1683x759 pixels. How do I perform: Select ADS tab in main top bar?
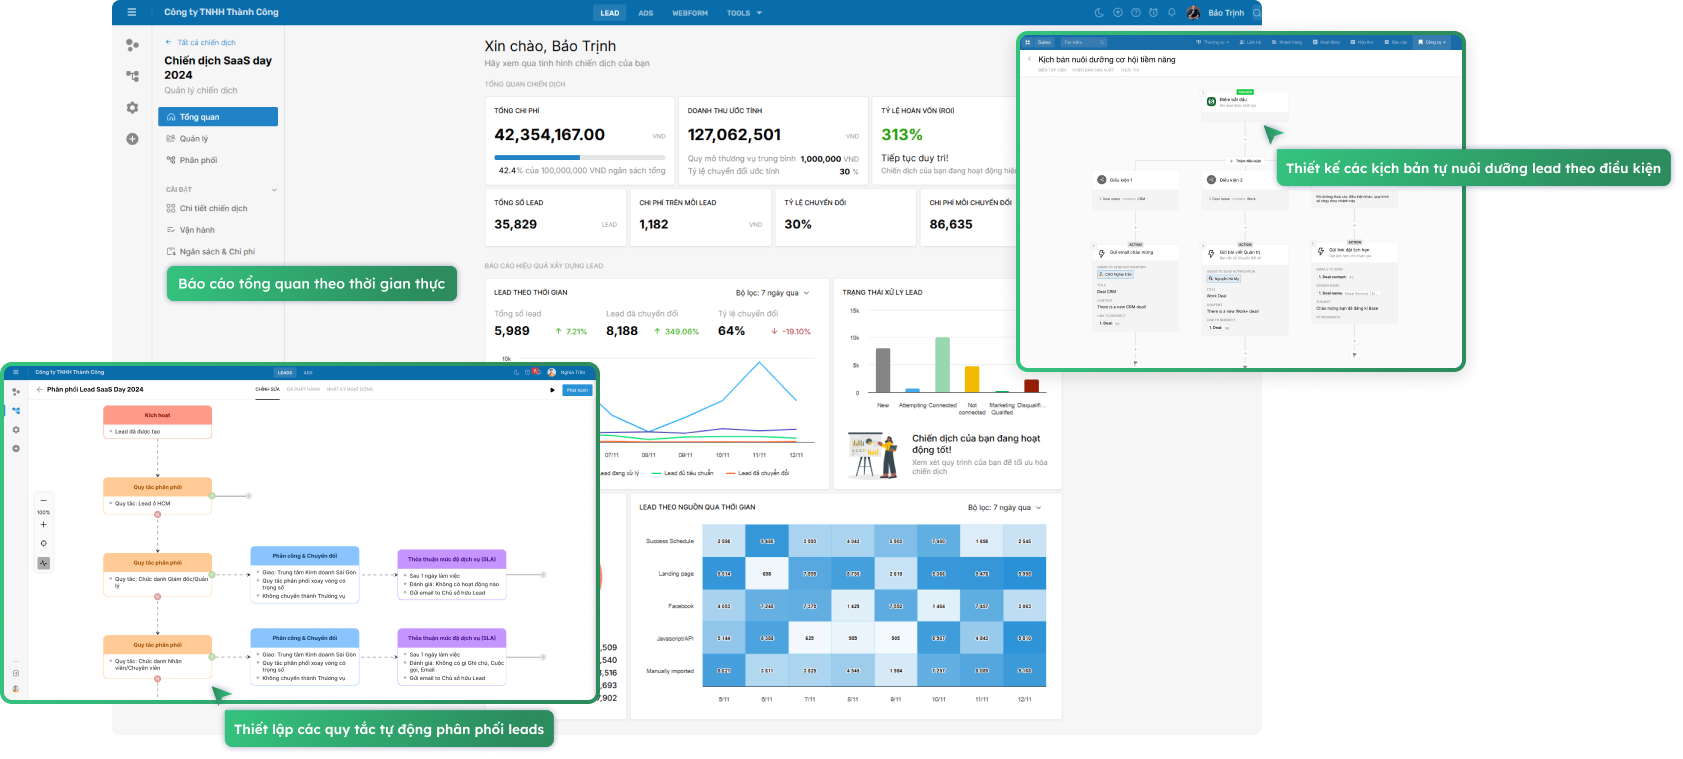[646, 13]
